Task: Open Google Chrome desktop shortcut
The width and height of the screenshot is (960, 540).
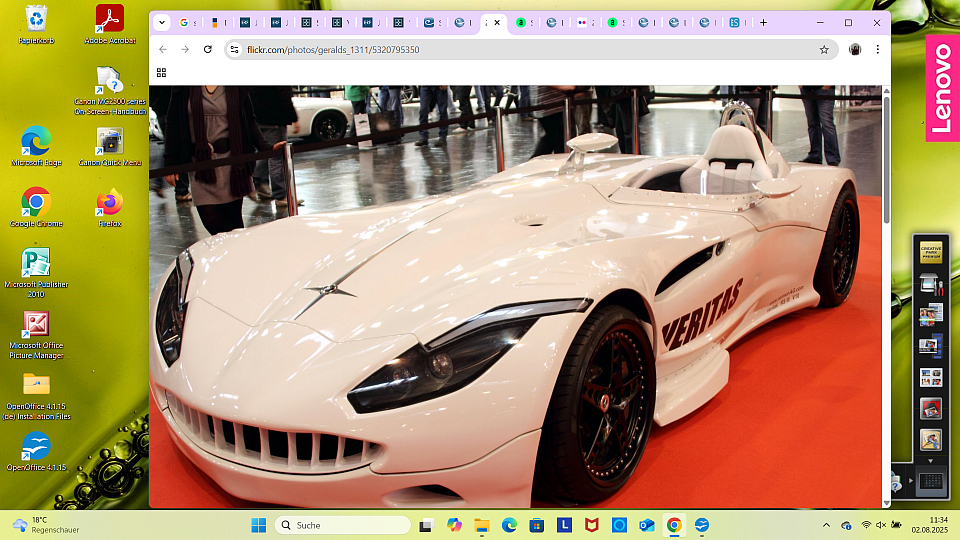Action: click(36, 207)
